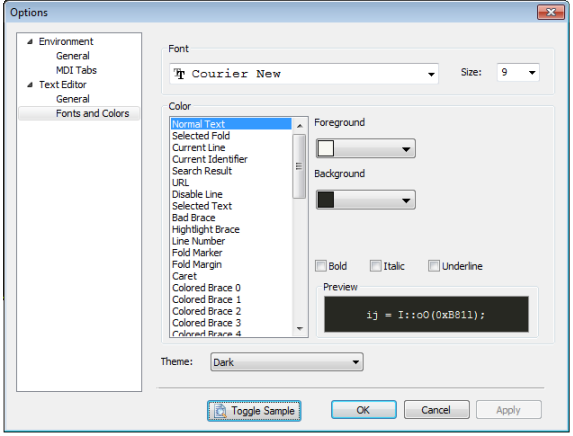
Task: Select 'Colored Brace 0' in the list
Action: [x=231, y=288]
